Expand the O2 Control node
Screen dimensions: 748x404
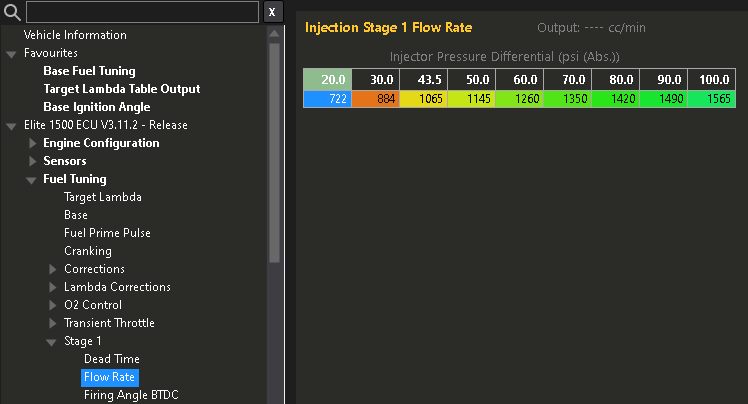[53, 305]
